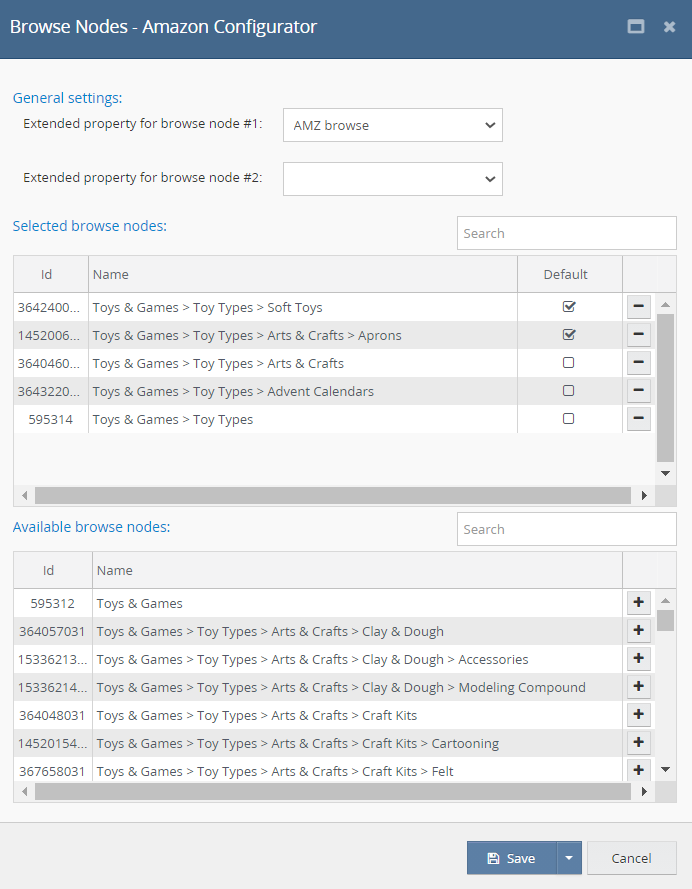Image resolution: width=692 pixels, height=889 pixels.
Task: Open browse node #1 property dropdown
Action: [x=392, y=126]
